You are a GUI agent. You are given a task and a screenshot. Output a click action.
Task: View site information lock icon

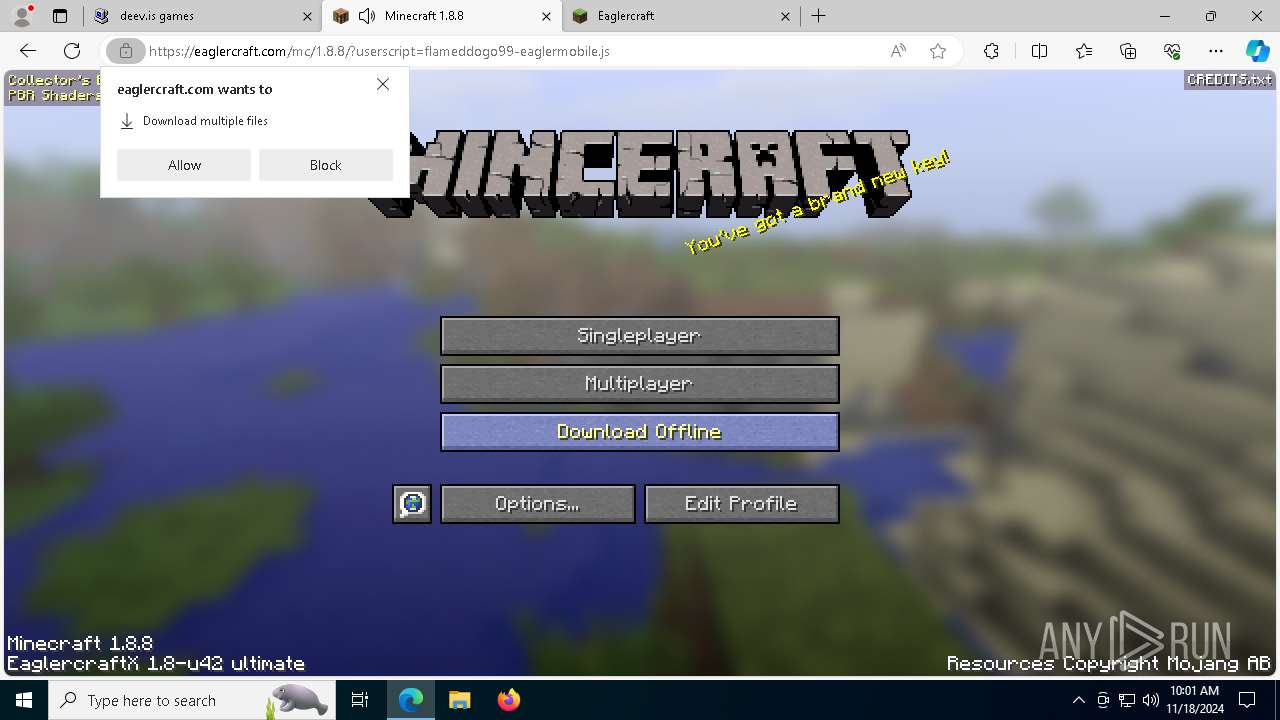(126, 51)
